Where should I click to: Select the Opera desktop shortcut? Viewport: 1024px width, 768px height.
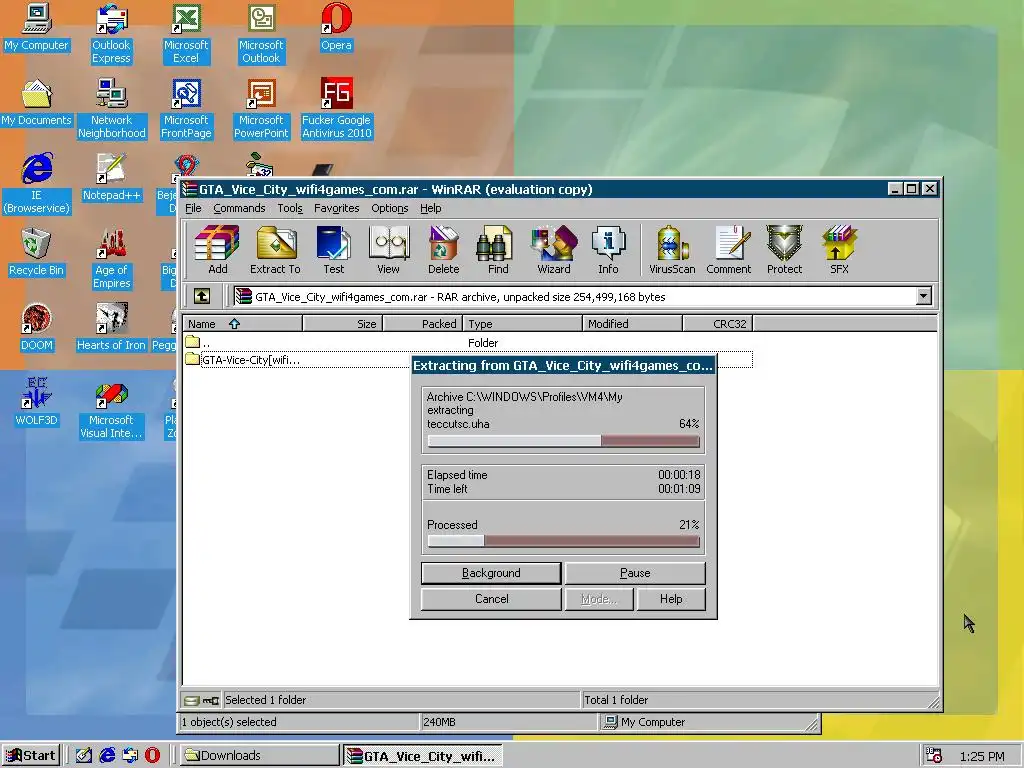[x=336, y=27]
